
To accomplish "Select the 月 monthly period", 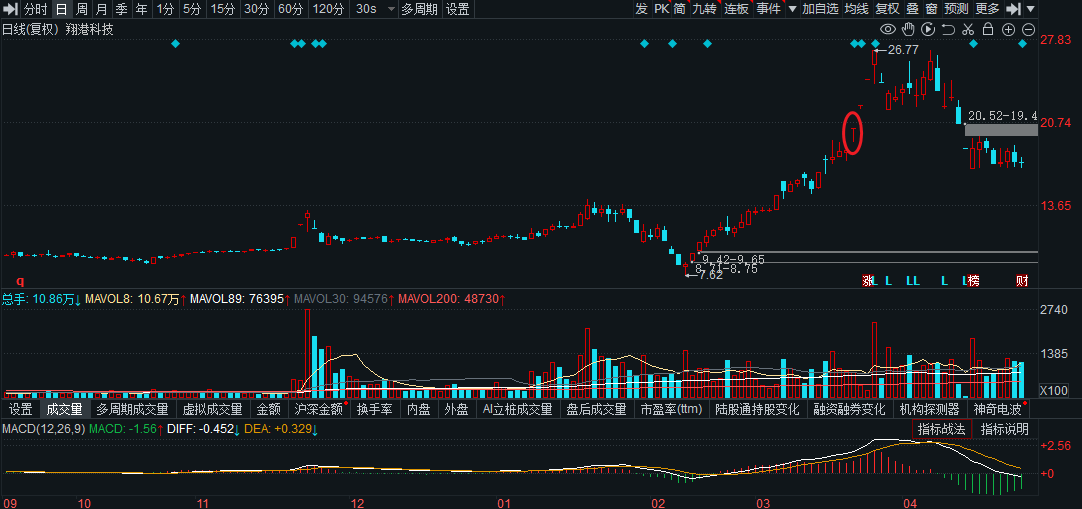I will (101, 9).
